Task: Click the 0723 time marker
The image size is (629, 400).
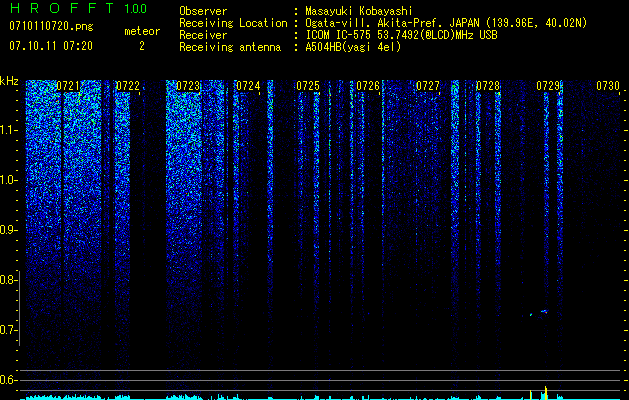Action: point(188,86)
